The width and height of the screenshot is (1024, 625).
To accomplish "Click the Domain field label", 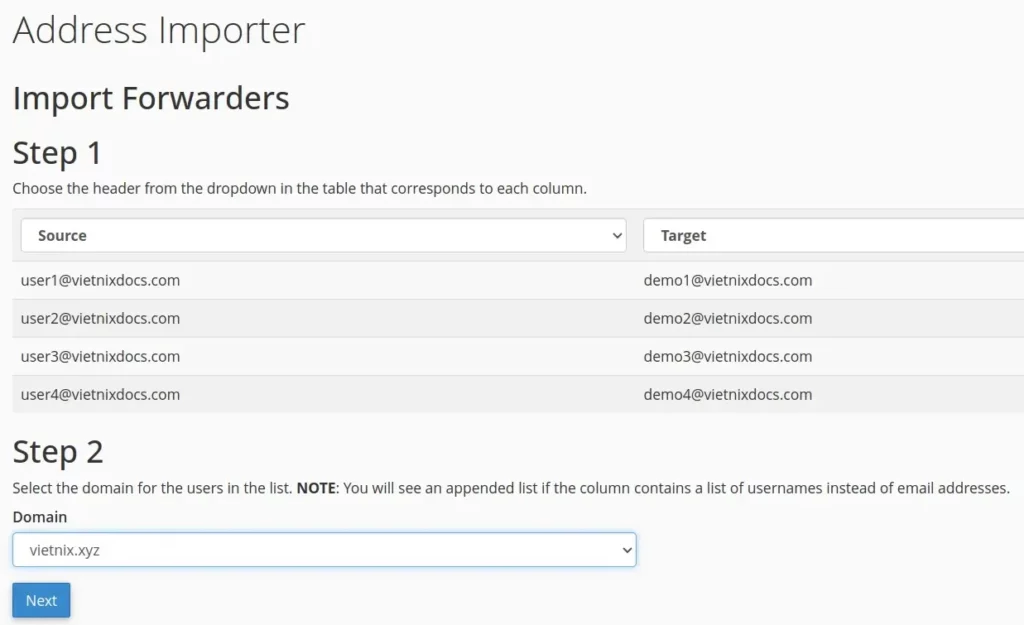I will tap(40, 517).
